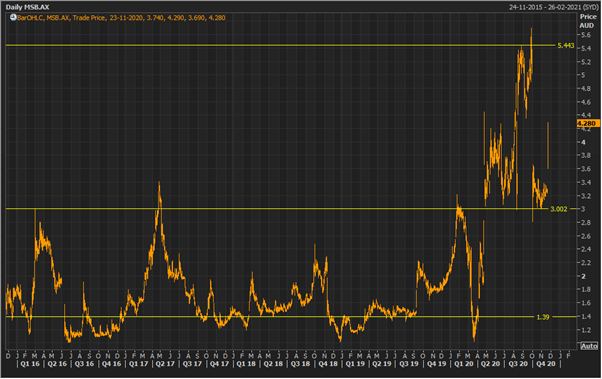
Task: Click the Auto scale button
Action: tap(589, 346)
